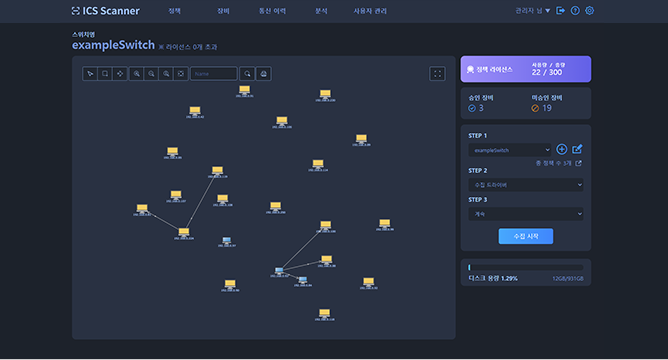Click the blue hub node with three links
668x360 pixels.
pos(279,271)
